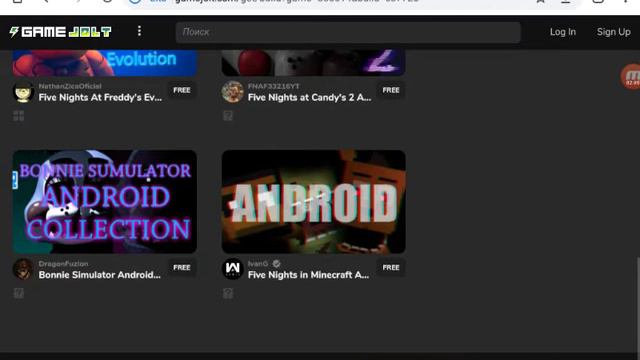Image resolution: width=640 pixels, height=360 pixels.
Task: Open the Five Nights at Candy's 2 thumbnail
Action: tap(313, 63)
